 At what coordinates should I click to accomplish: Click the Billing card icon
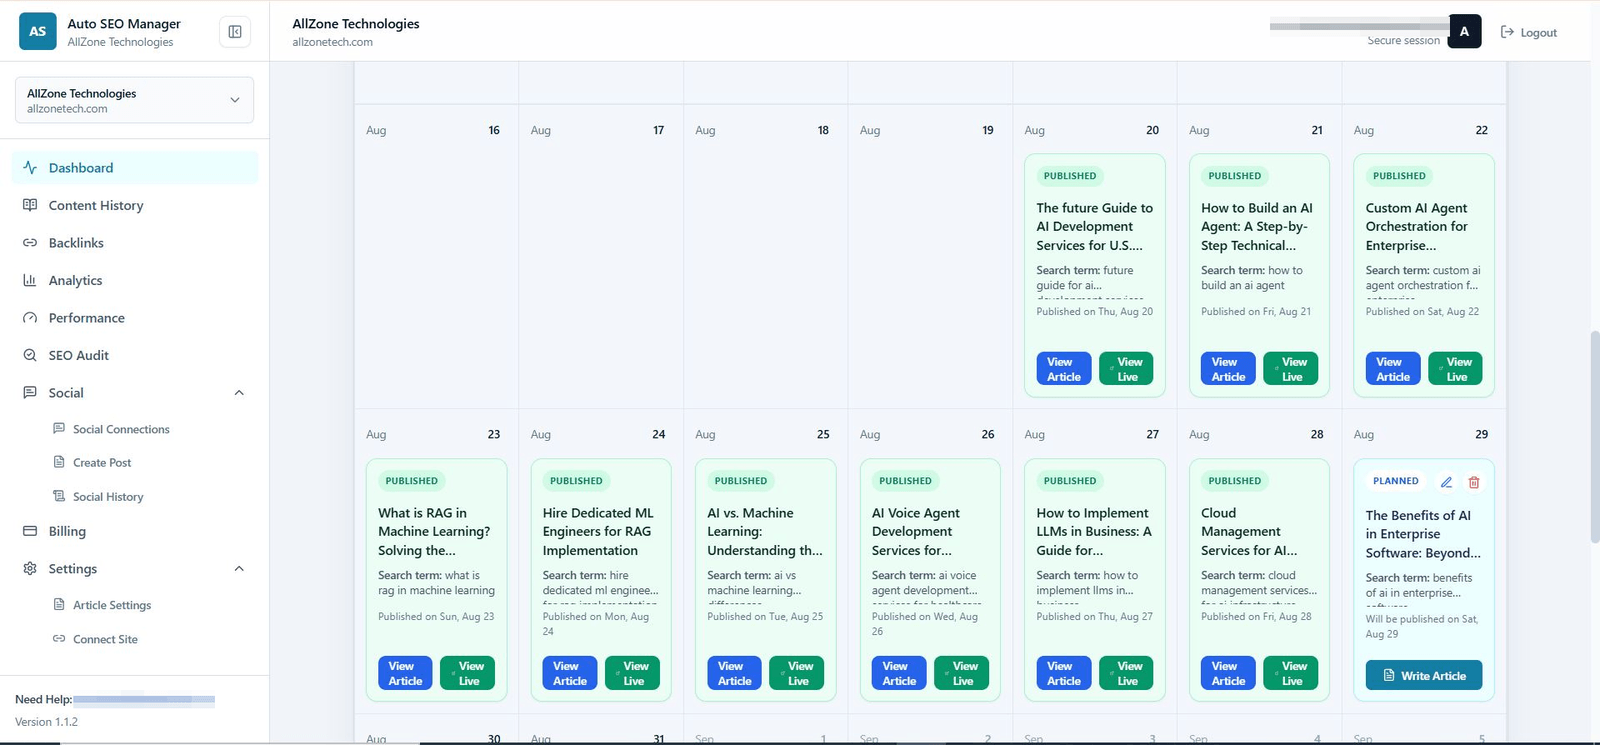tap(30, 531)
